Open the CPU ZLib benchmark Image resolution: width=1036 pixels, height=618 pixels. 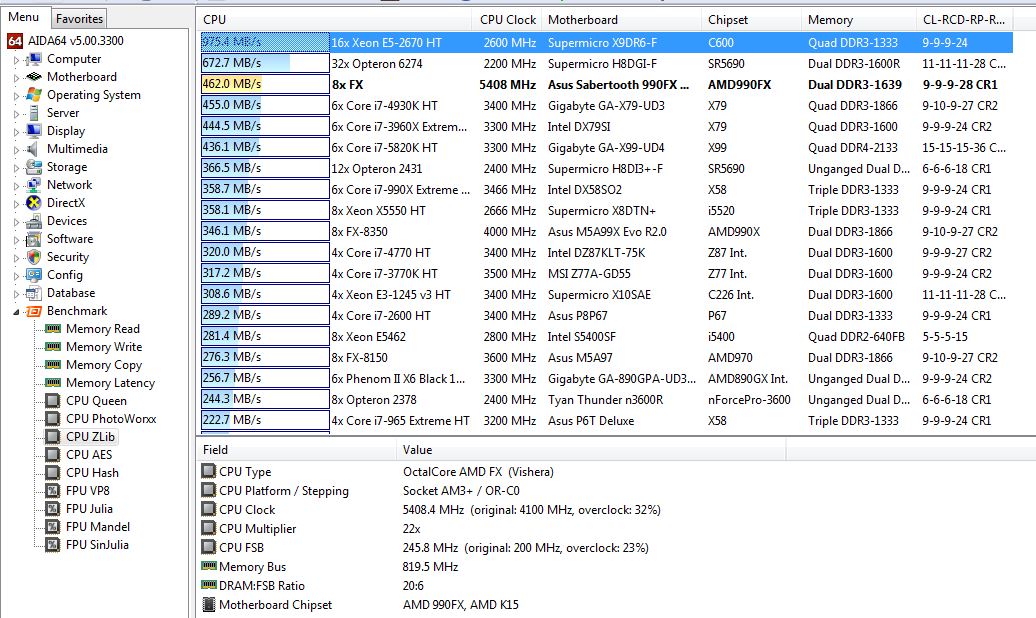[91, 437]
